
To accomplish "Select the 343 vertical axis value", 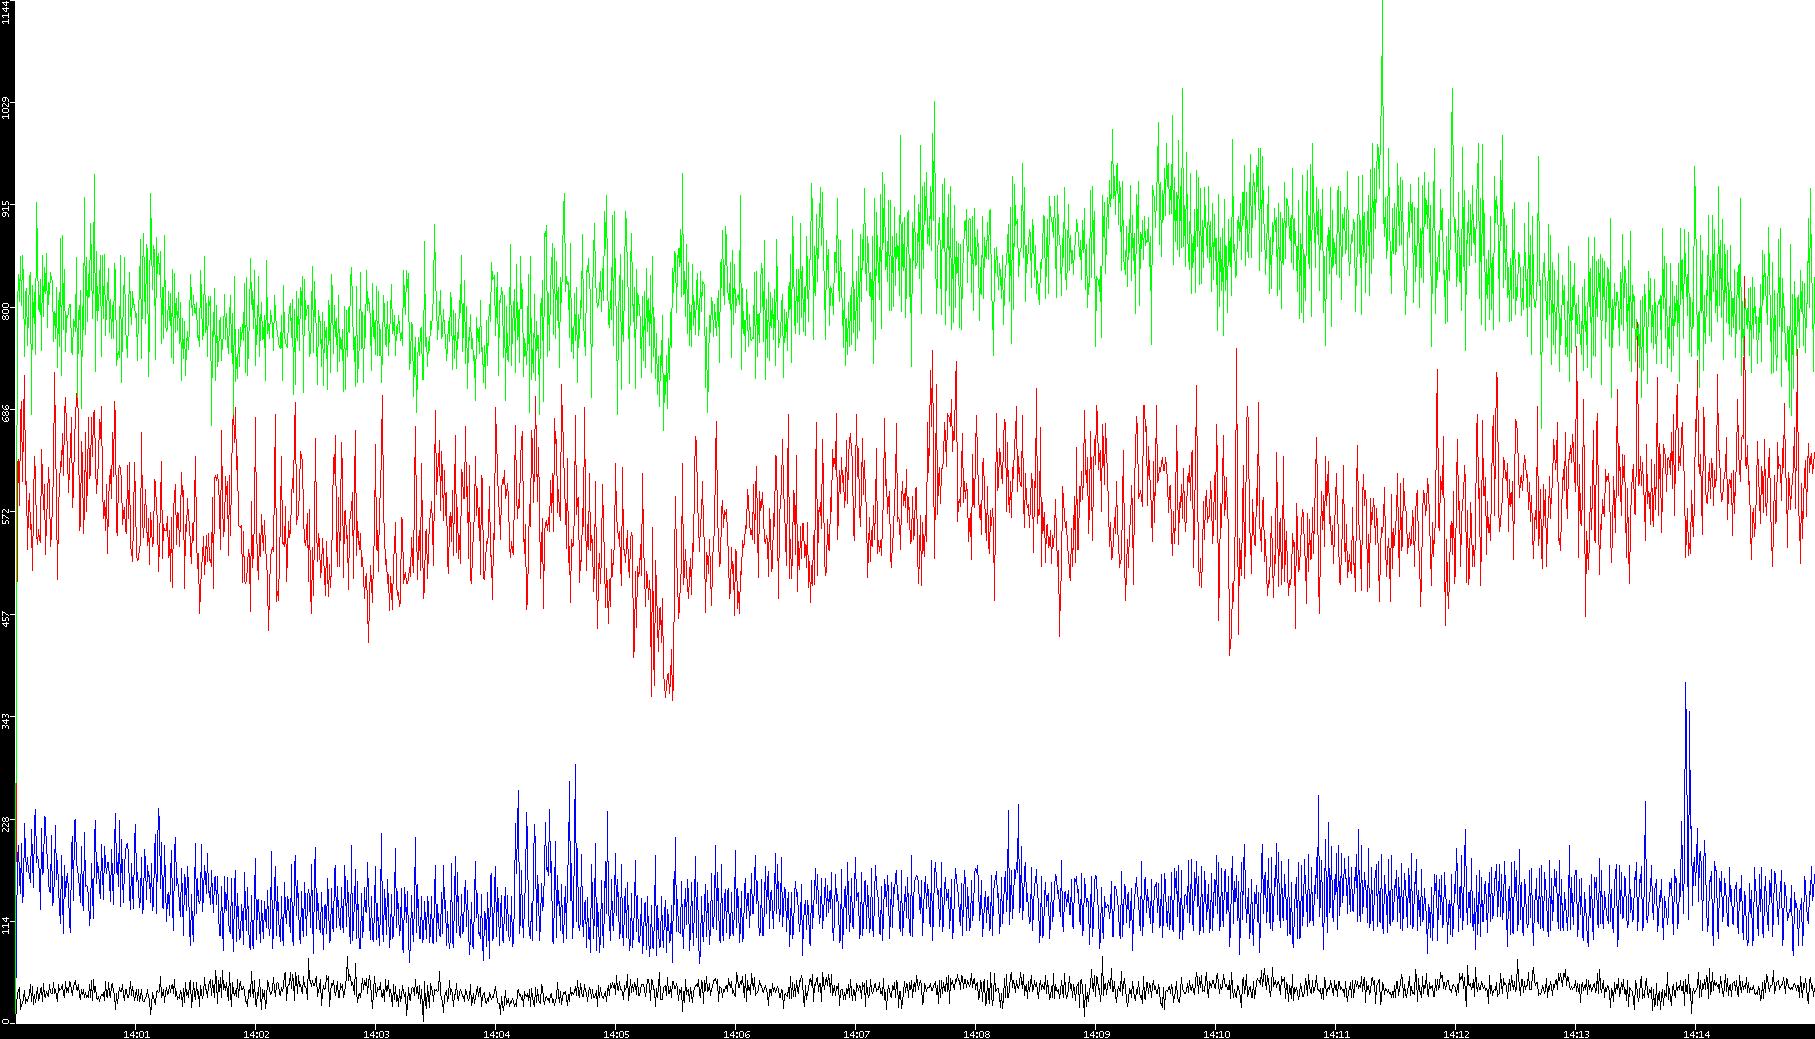I will (6, 720).
